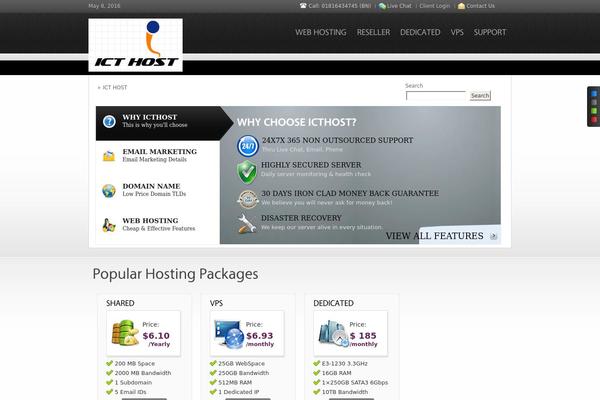Select the Email Marketing slider tab
Image resolution: width=600 pixels, height=400 pixels.
[158, 155]
